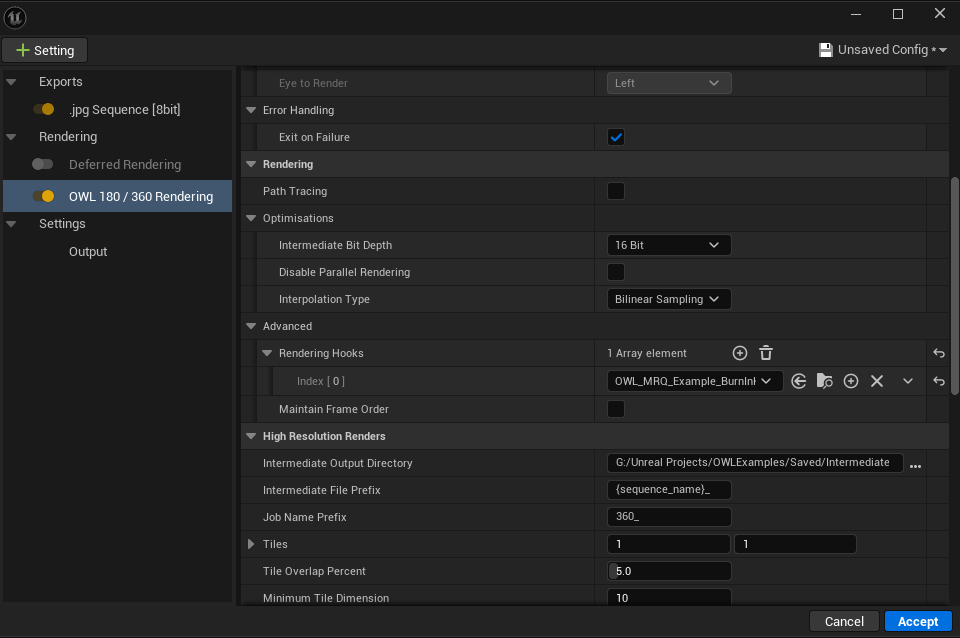This screenshot has height=638, width=960.
Task: Click the Accept button
Action: coord(917,621)
